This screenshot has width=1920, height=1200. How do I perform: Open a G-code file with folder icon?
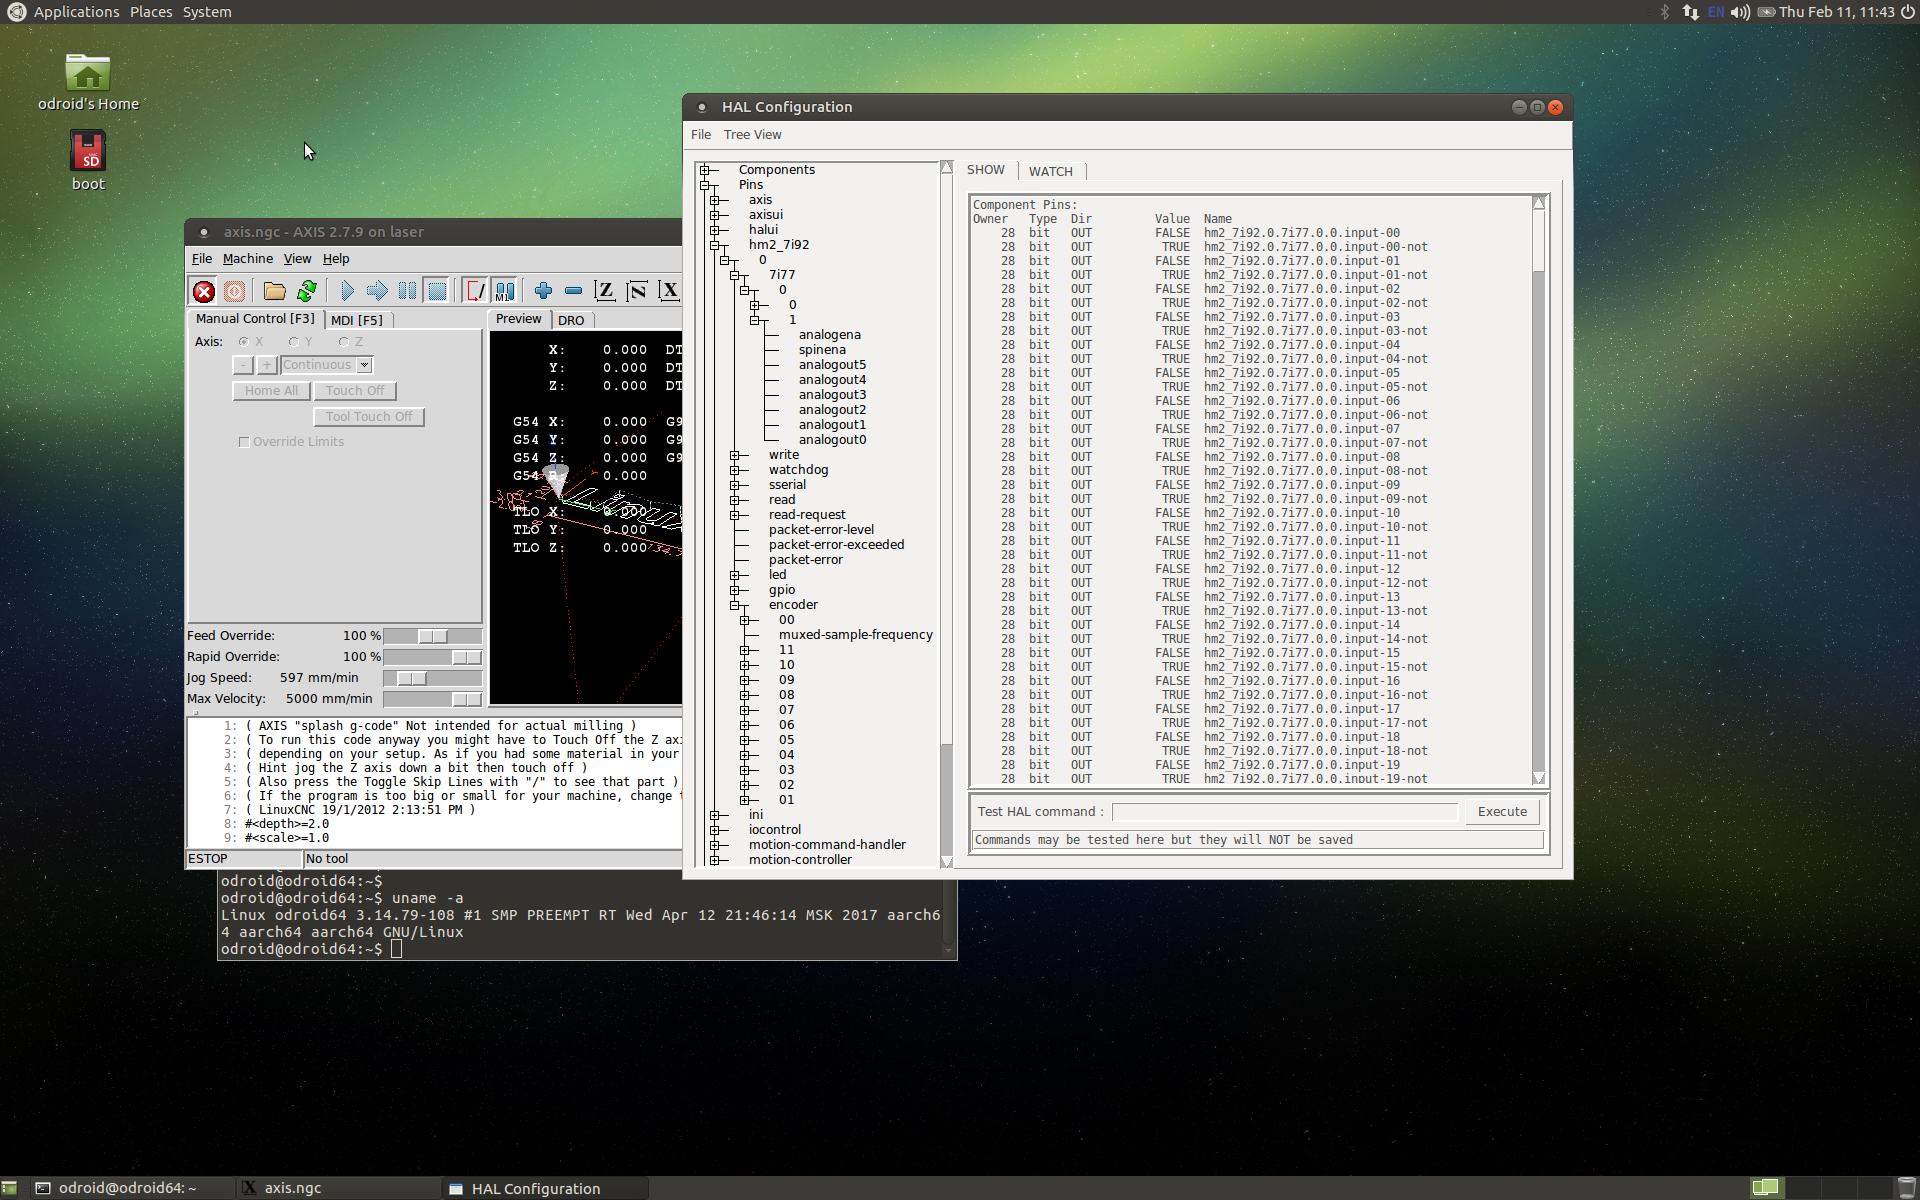point(274,291)
